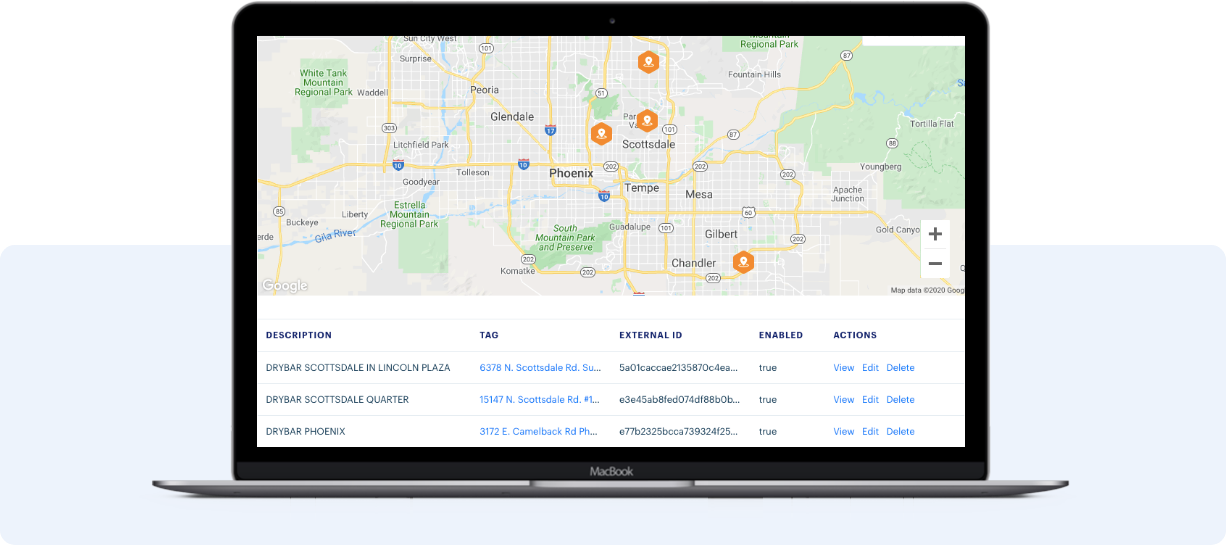Zoom in the map with plus button

(x=935, y=234)
